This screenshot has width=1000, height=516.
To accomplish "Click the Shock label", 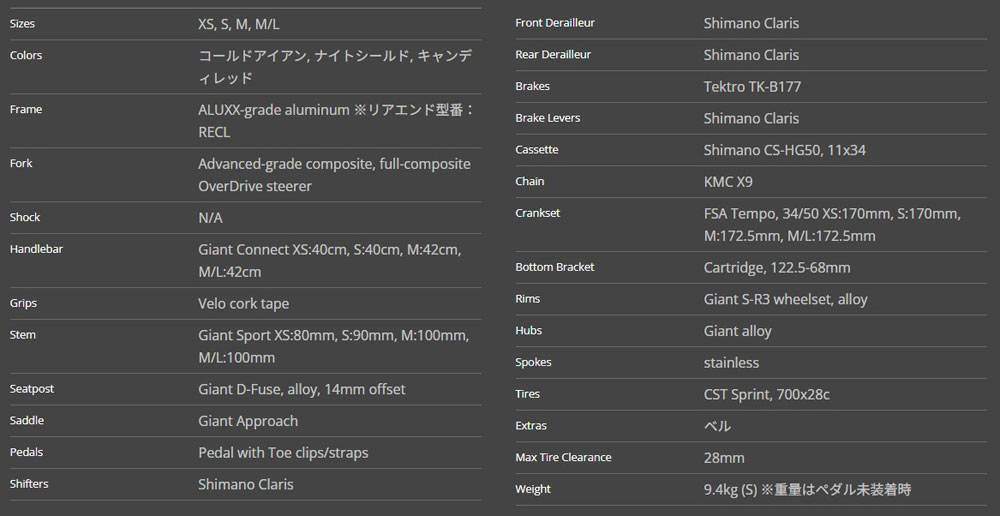I will tap(25, 217).
